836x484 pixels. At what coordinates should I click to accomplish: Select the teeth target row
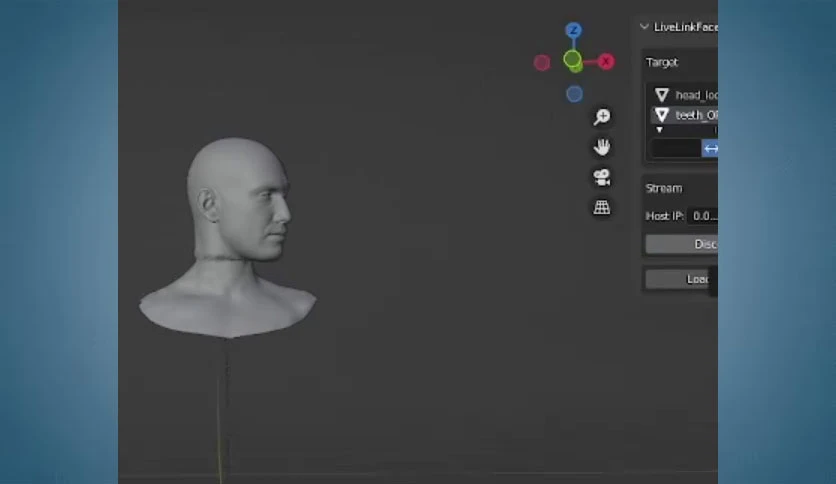684,115
